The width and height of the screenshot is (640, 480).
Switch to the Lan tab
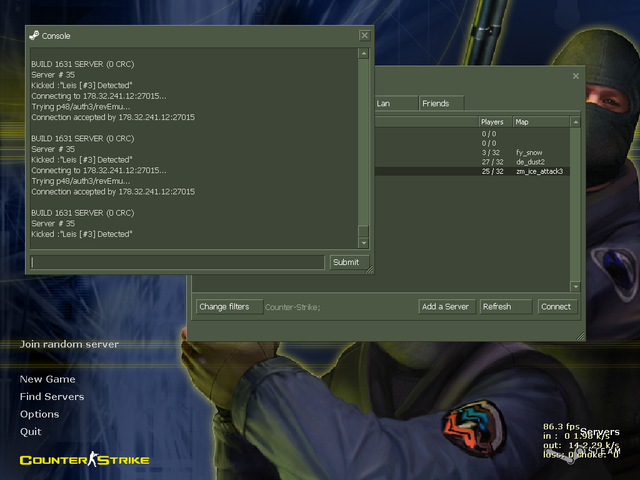(x=396, y=103)
